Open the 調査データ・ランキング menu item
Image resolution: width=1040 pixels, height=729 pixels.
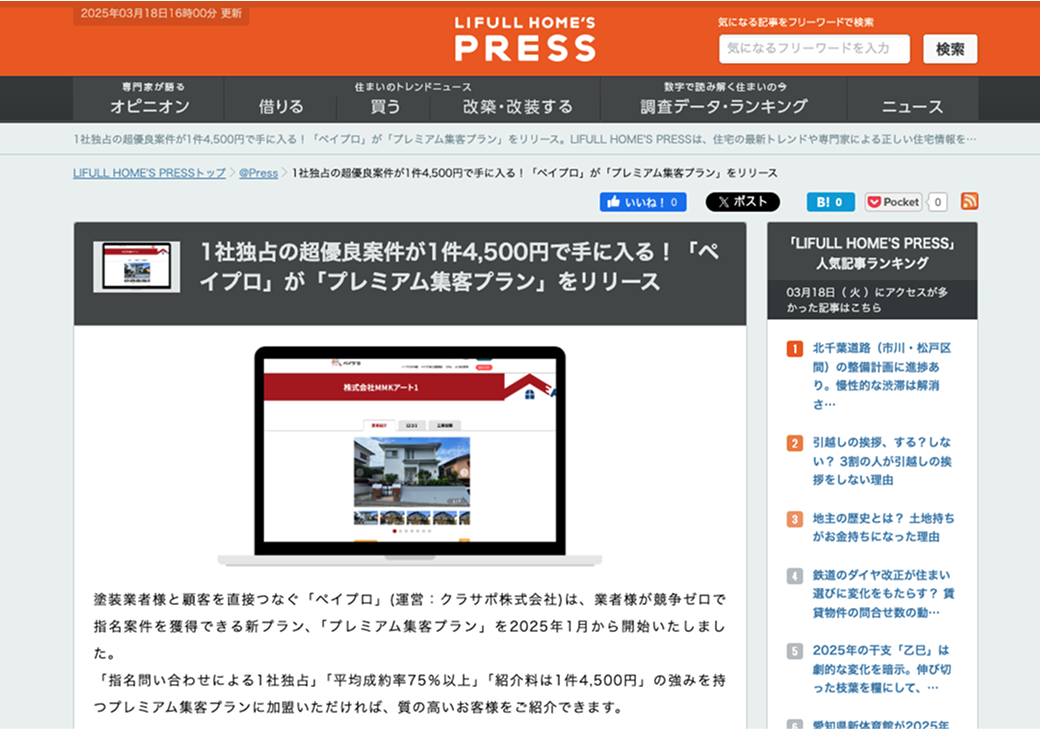click(724, 99)
